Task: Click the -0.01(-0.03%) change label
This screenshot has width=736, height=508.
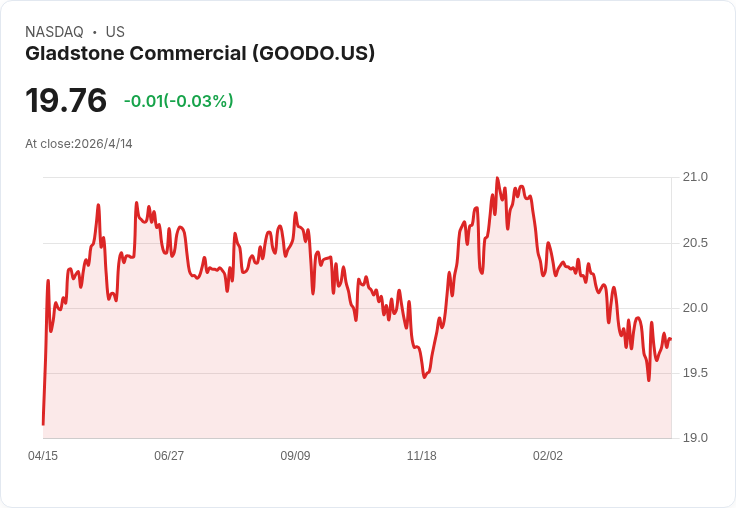Action: [x=178, y=101]
